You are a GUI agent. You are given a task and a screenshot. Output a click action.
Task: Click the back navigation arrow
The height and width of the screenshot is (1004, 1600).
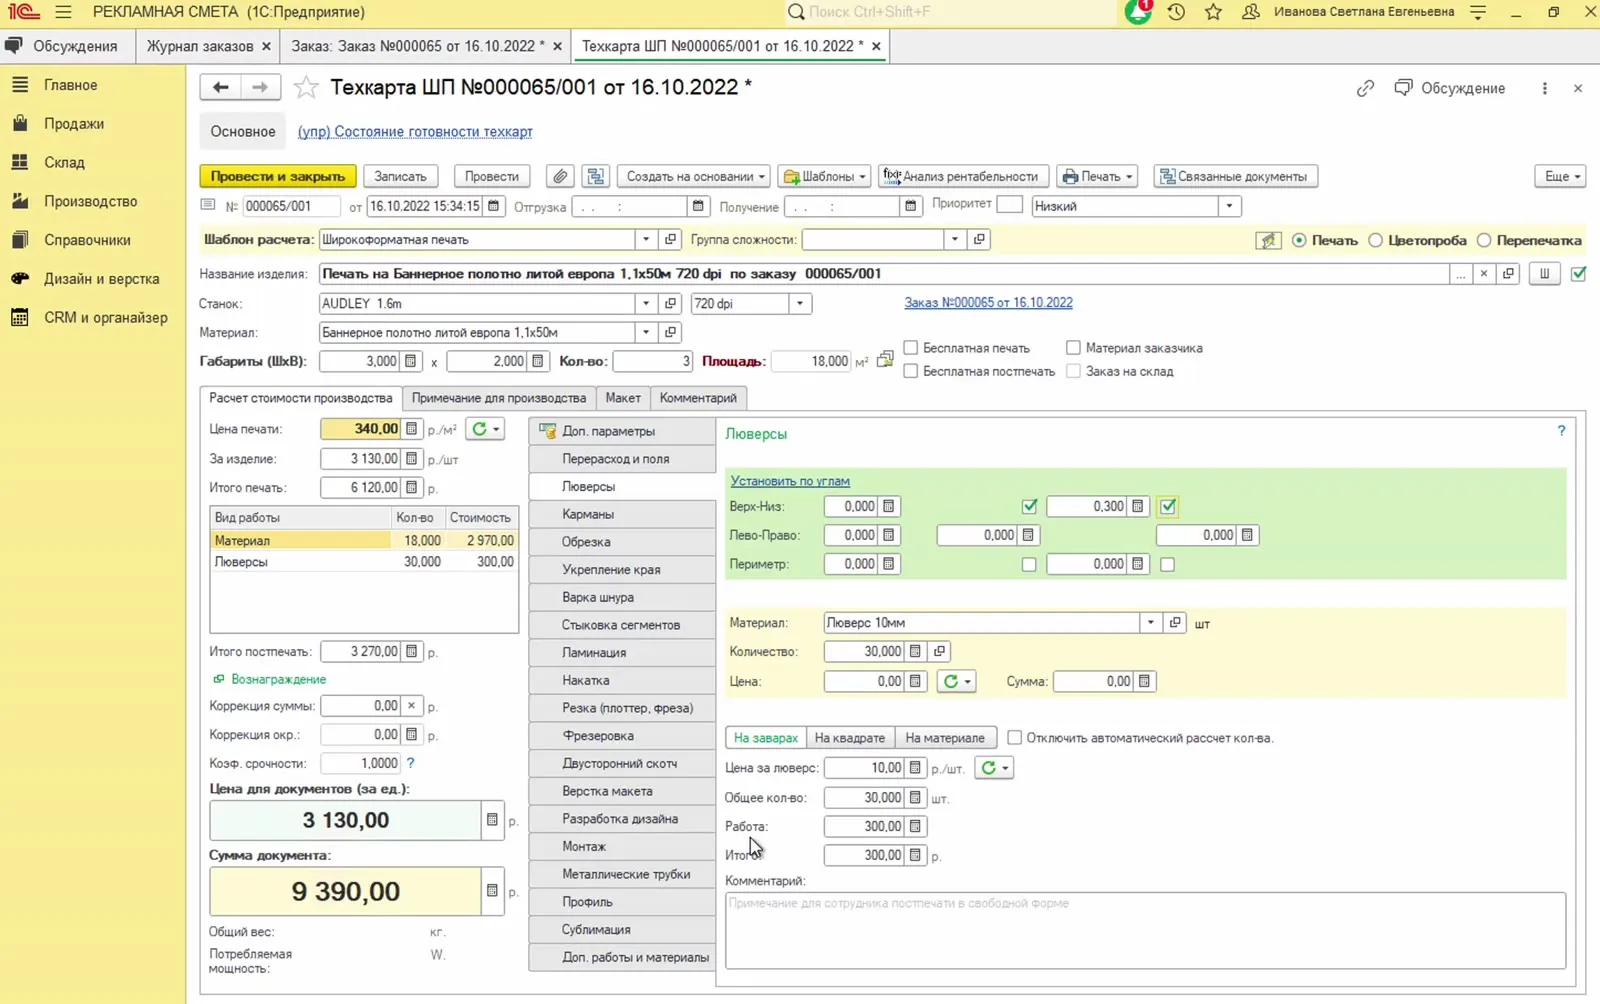click(220, 87)
